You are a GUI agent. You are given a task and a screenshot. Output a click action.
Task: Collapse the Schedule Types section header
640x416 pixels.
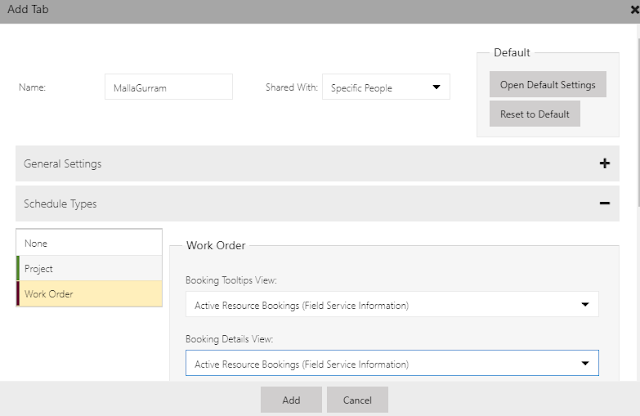pyautogui.click(x=300, y=203)
